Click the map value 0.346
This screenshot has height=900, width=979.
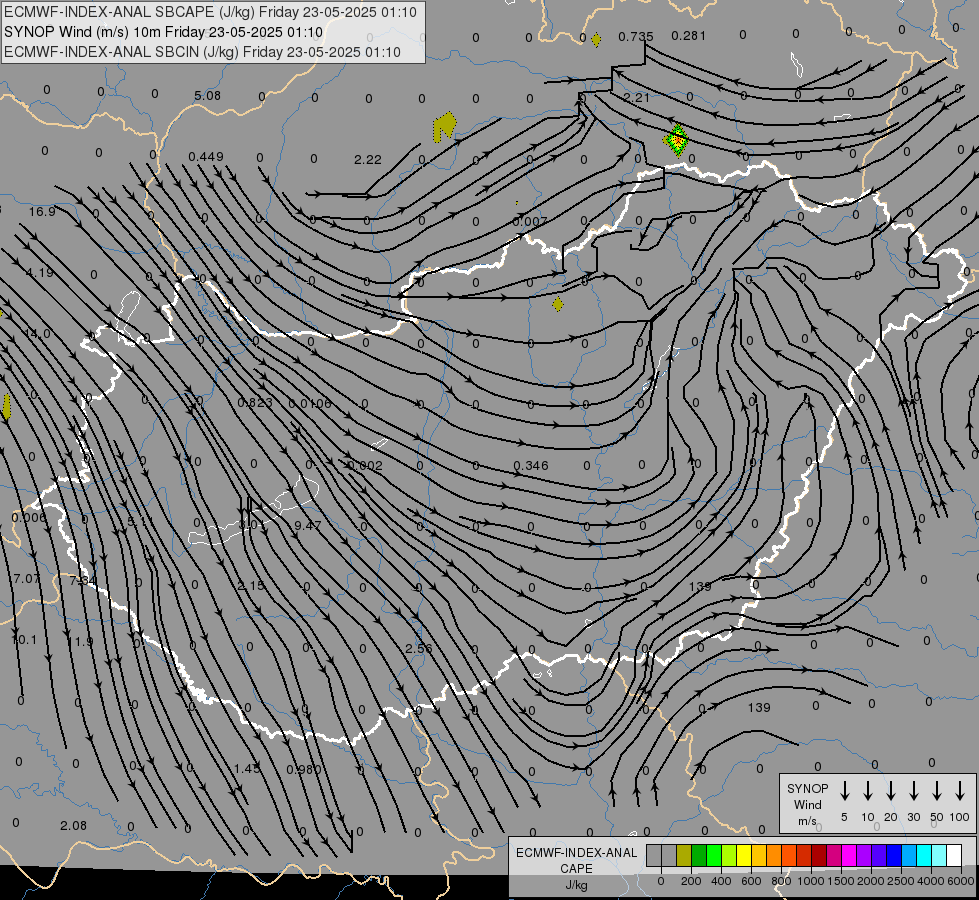[531, 465]
